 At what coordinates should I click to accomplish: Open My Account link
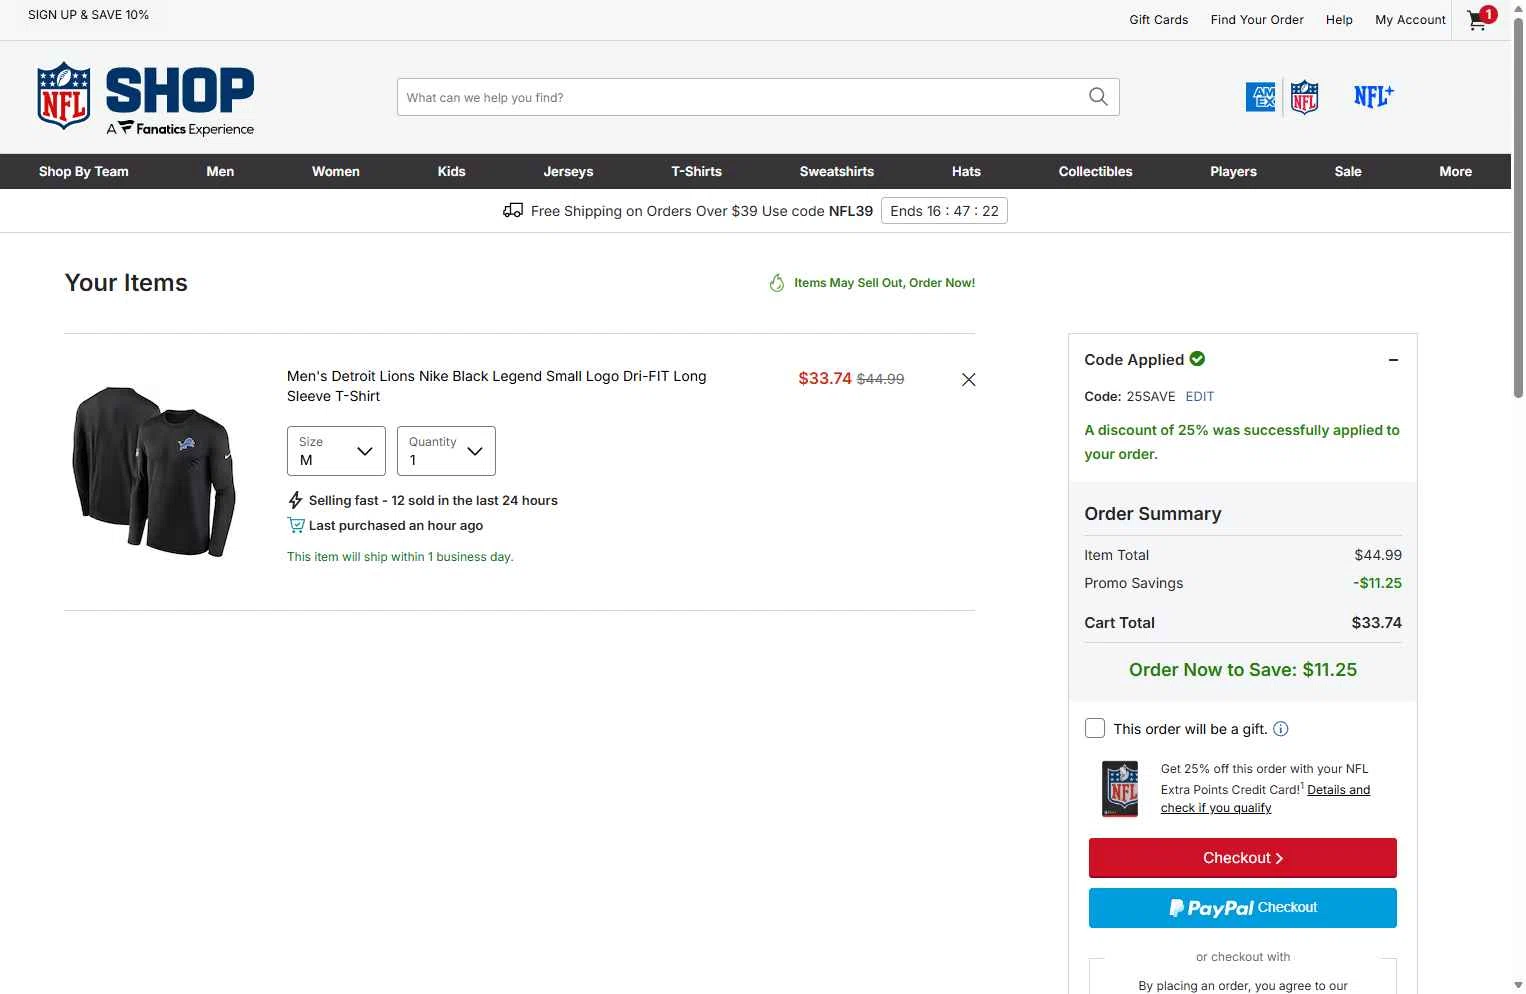pyautogui.click(x=1410, y=19)
